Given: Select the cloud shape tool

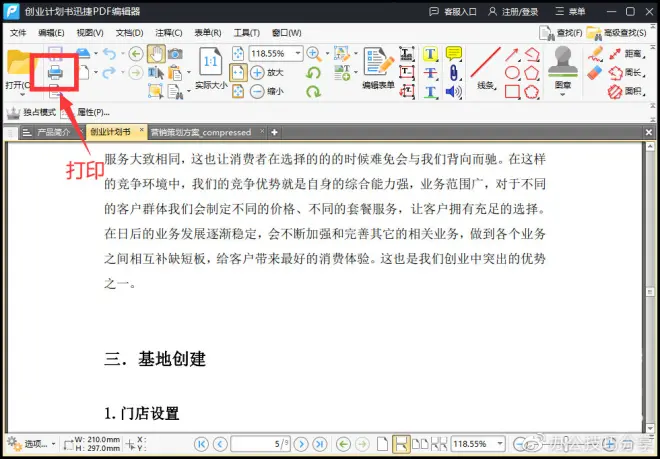Looking at the screenshot, I should [x=532, y=91].
